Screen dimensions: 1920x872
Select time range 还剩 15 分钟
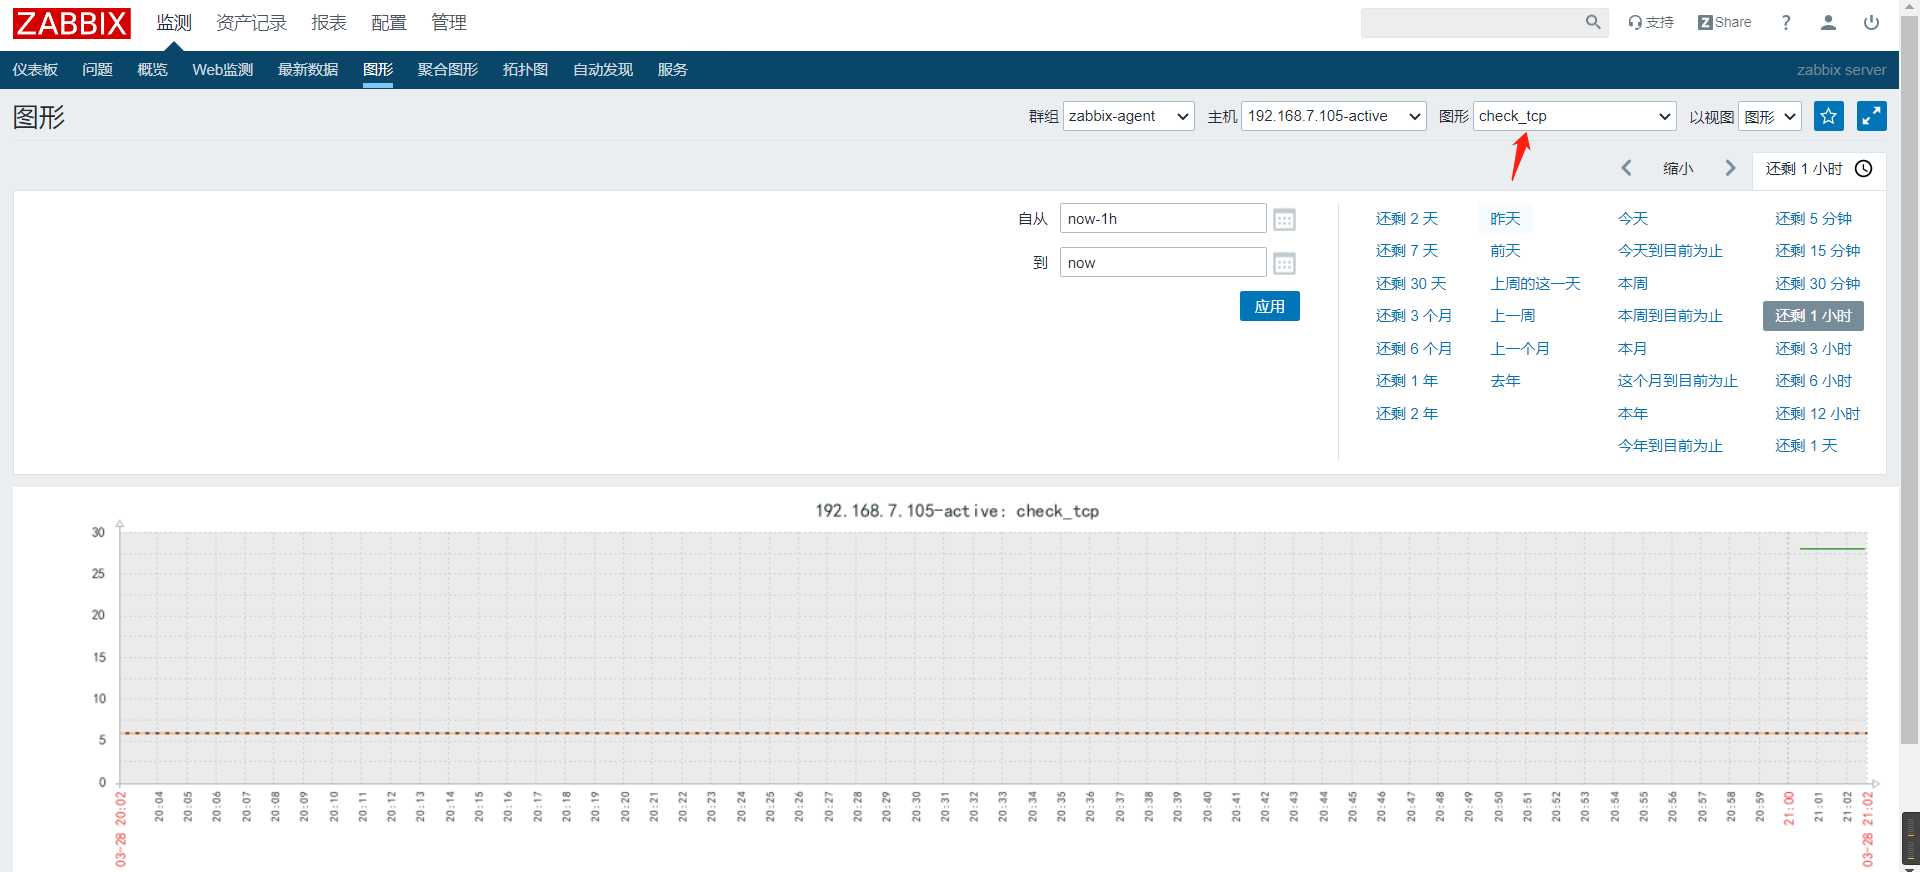[1818, 250]
